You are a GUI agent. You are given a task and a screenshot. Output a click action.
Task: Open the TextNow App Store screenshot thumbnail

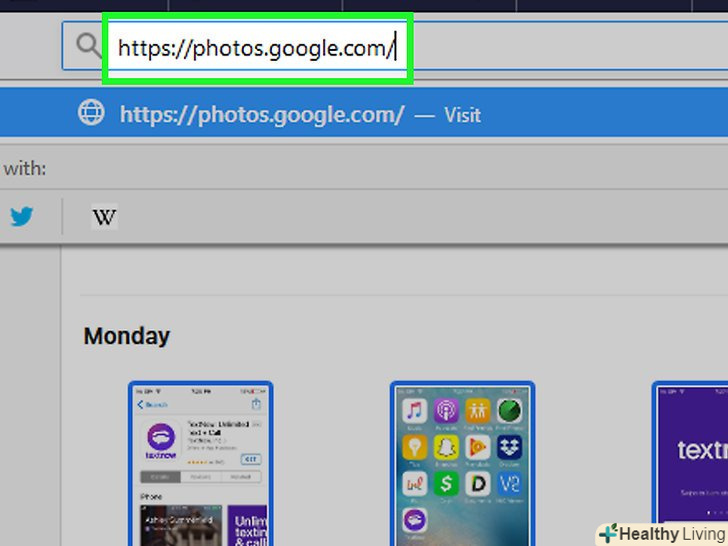click(x=201, y=463)
